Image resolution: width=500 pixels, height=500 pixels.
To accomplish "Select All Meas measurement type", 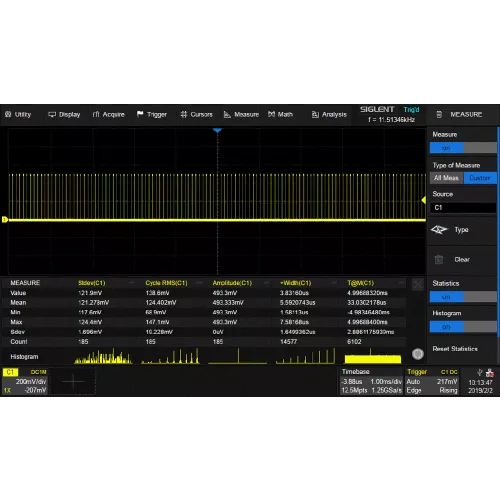I will 447,178.
